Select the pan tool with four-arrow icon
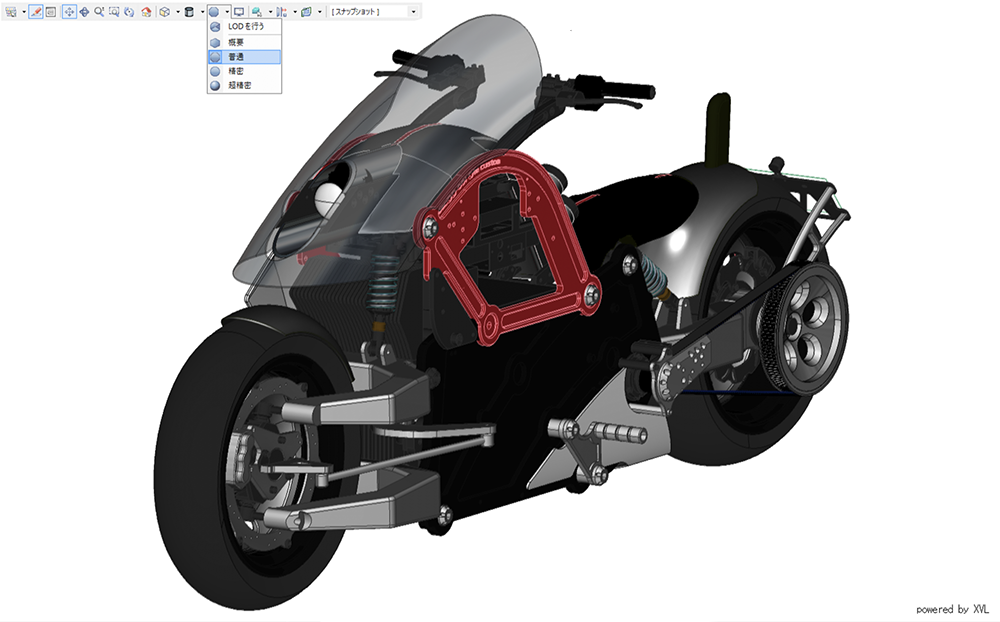 (69, 12)
